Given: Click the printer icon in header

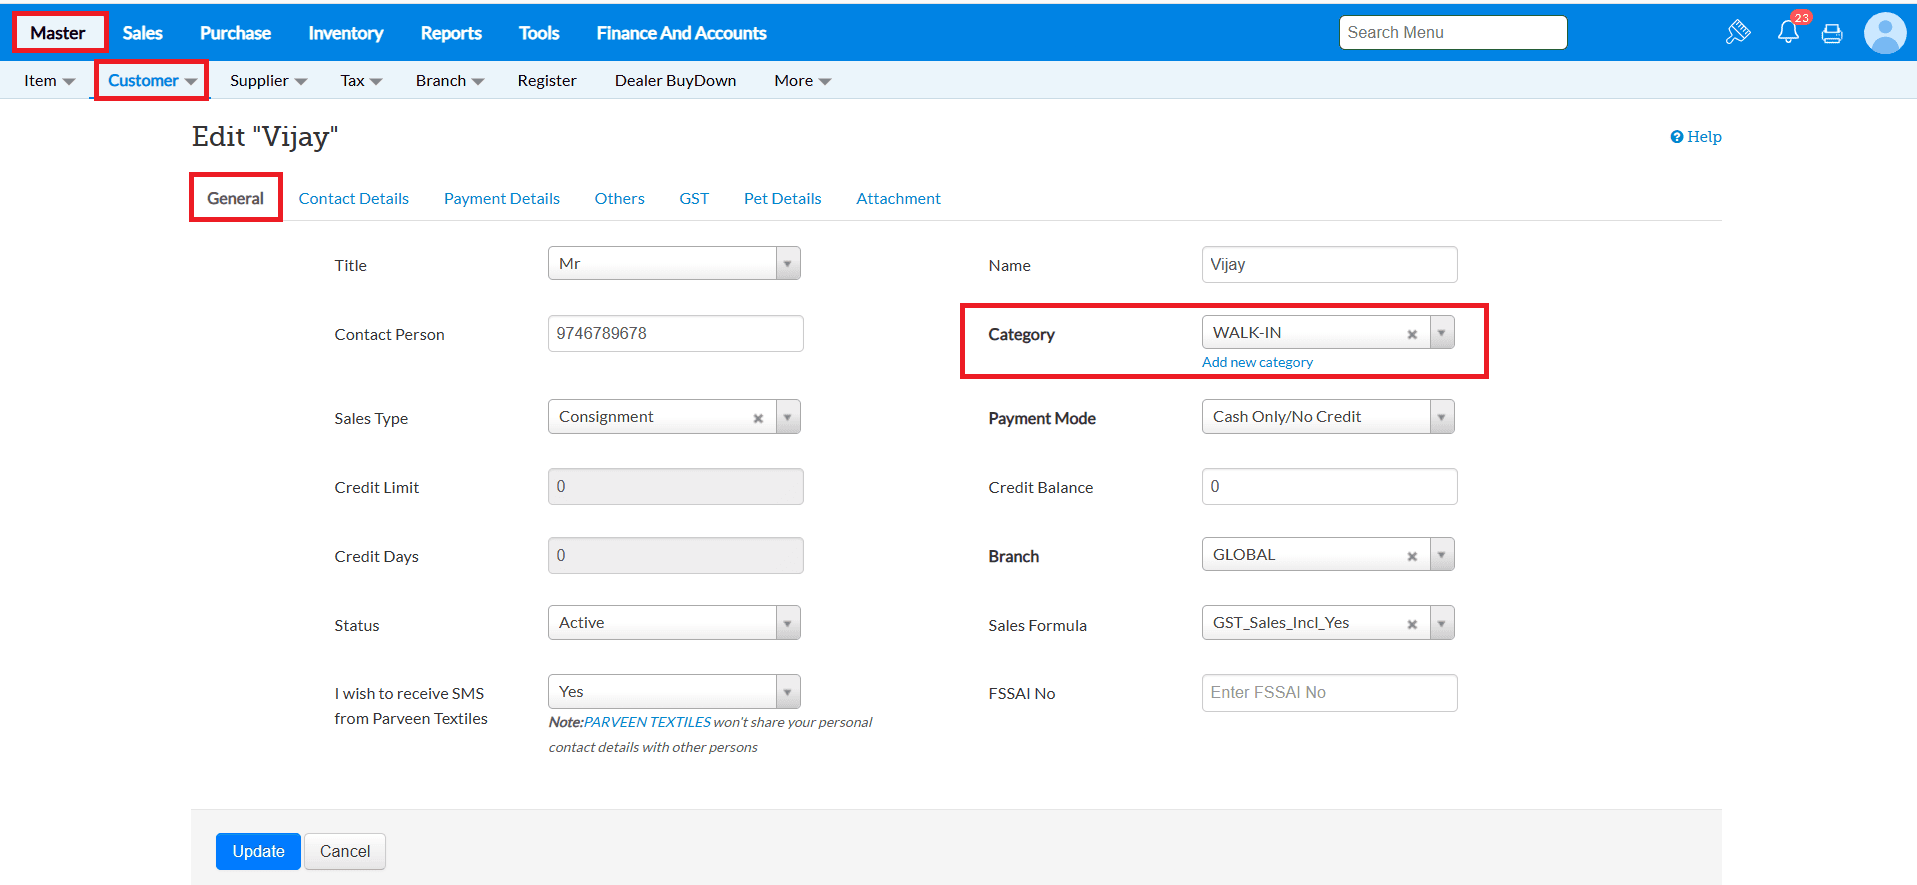Looking at the screenshot, I should 1832,33.
